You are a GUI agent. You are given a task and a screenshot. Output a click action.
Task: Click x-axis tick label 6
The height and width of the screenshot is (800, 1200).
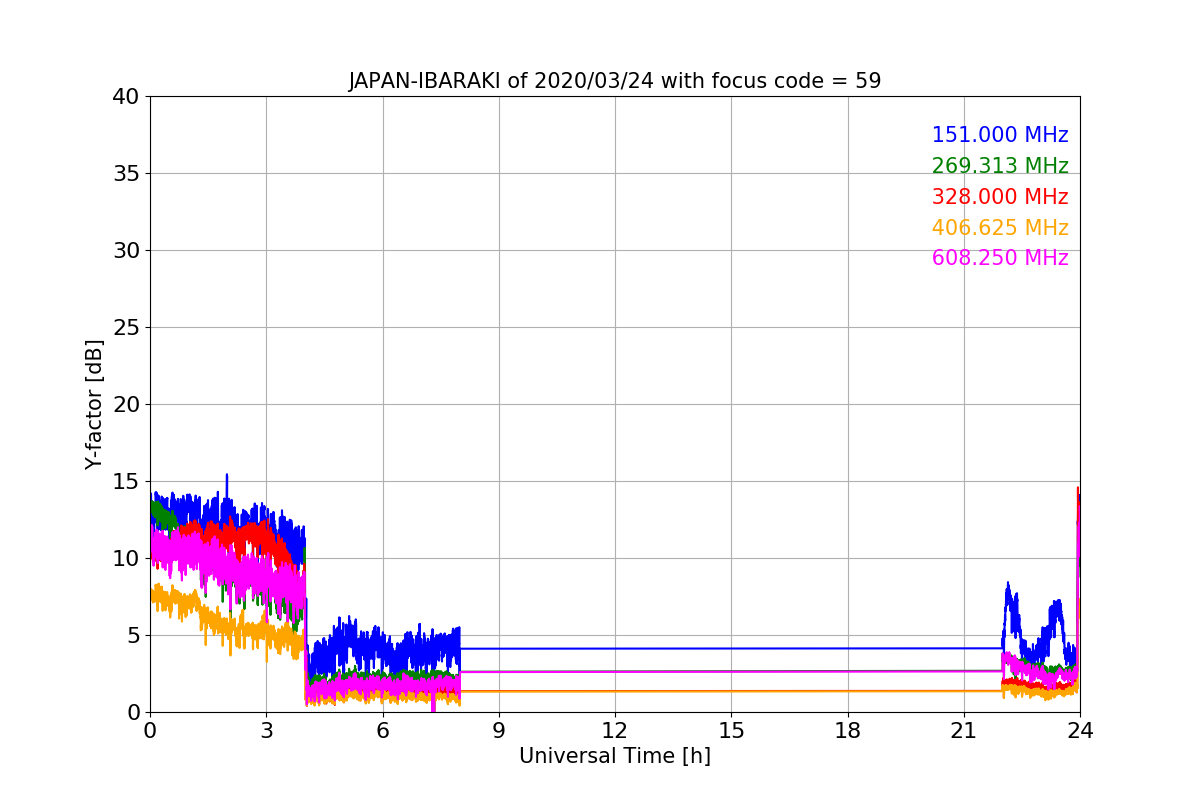[383, 730]
